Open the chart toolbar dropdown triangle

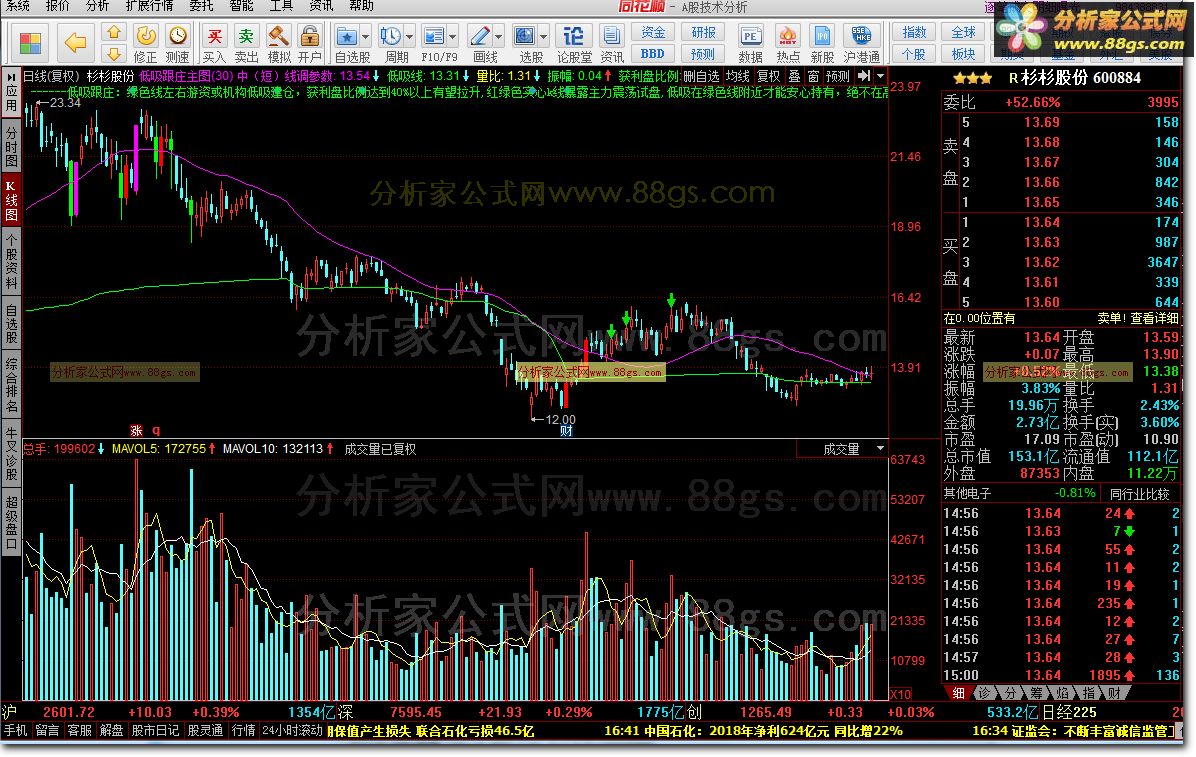[x=880, y=76]
